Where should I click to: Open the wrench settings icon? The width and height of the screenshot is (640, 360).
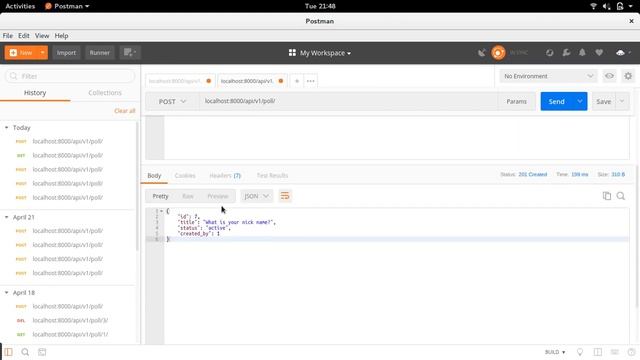(566, 53)
